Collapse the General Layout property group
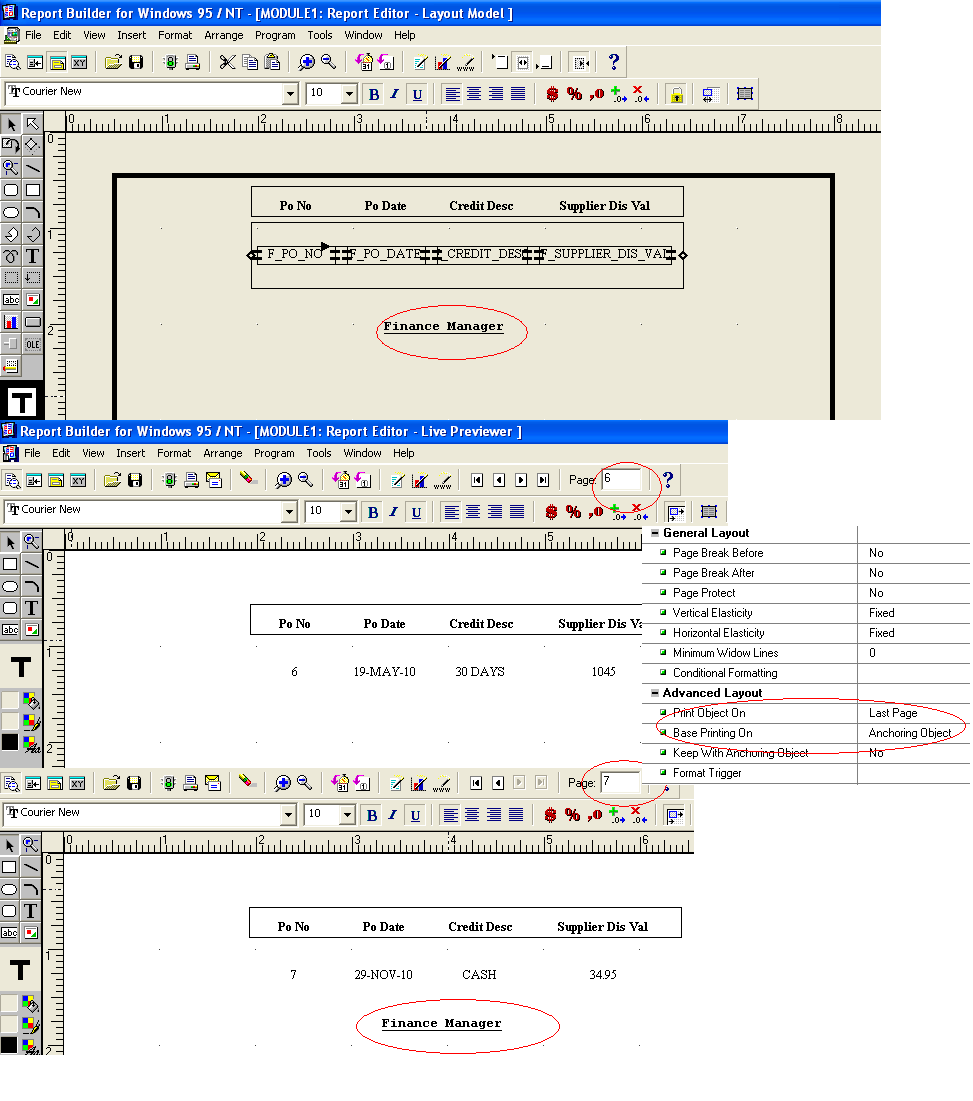 (x=654, y=534)
